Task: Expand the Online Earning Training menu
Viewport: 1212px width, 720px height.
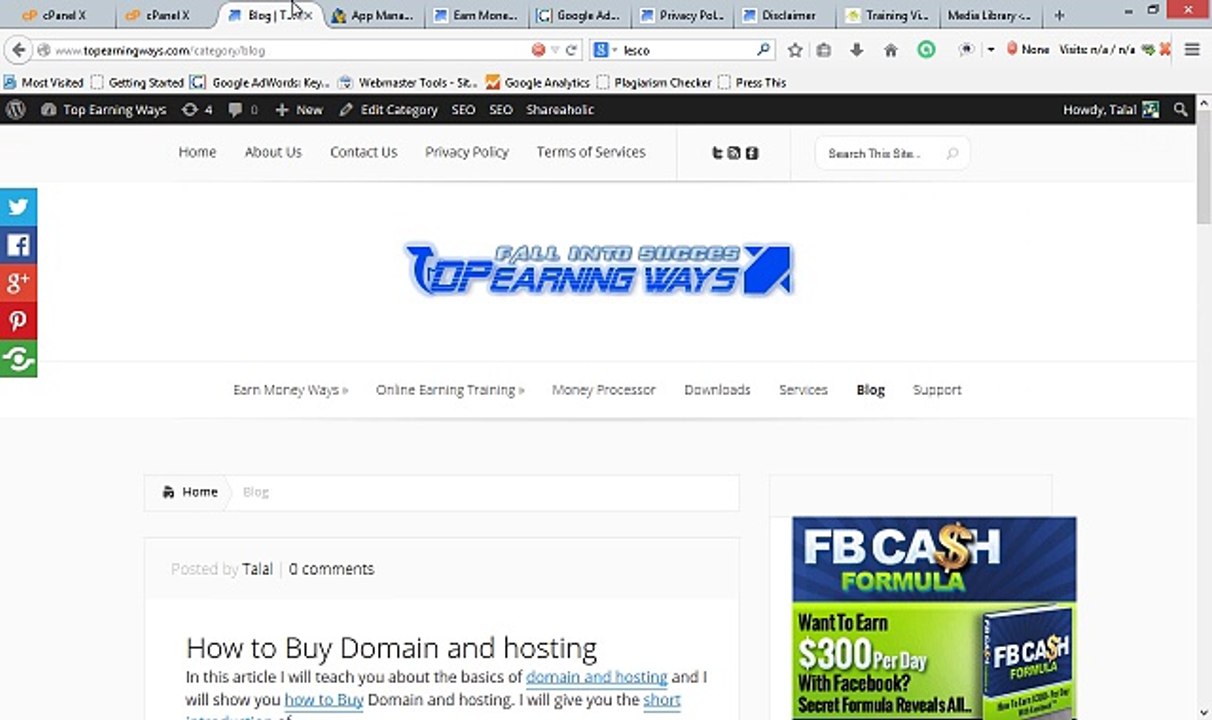Action: (x=450, y=390)
